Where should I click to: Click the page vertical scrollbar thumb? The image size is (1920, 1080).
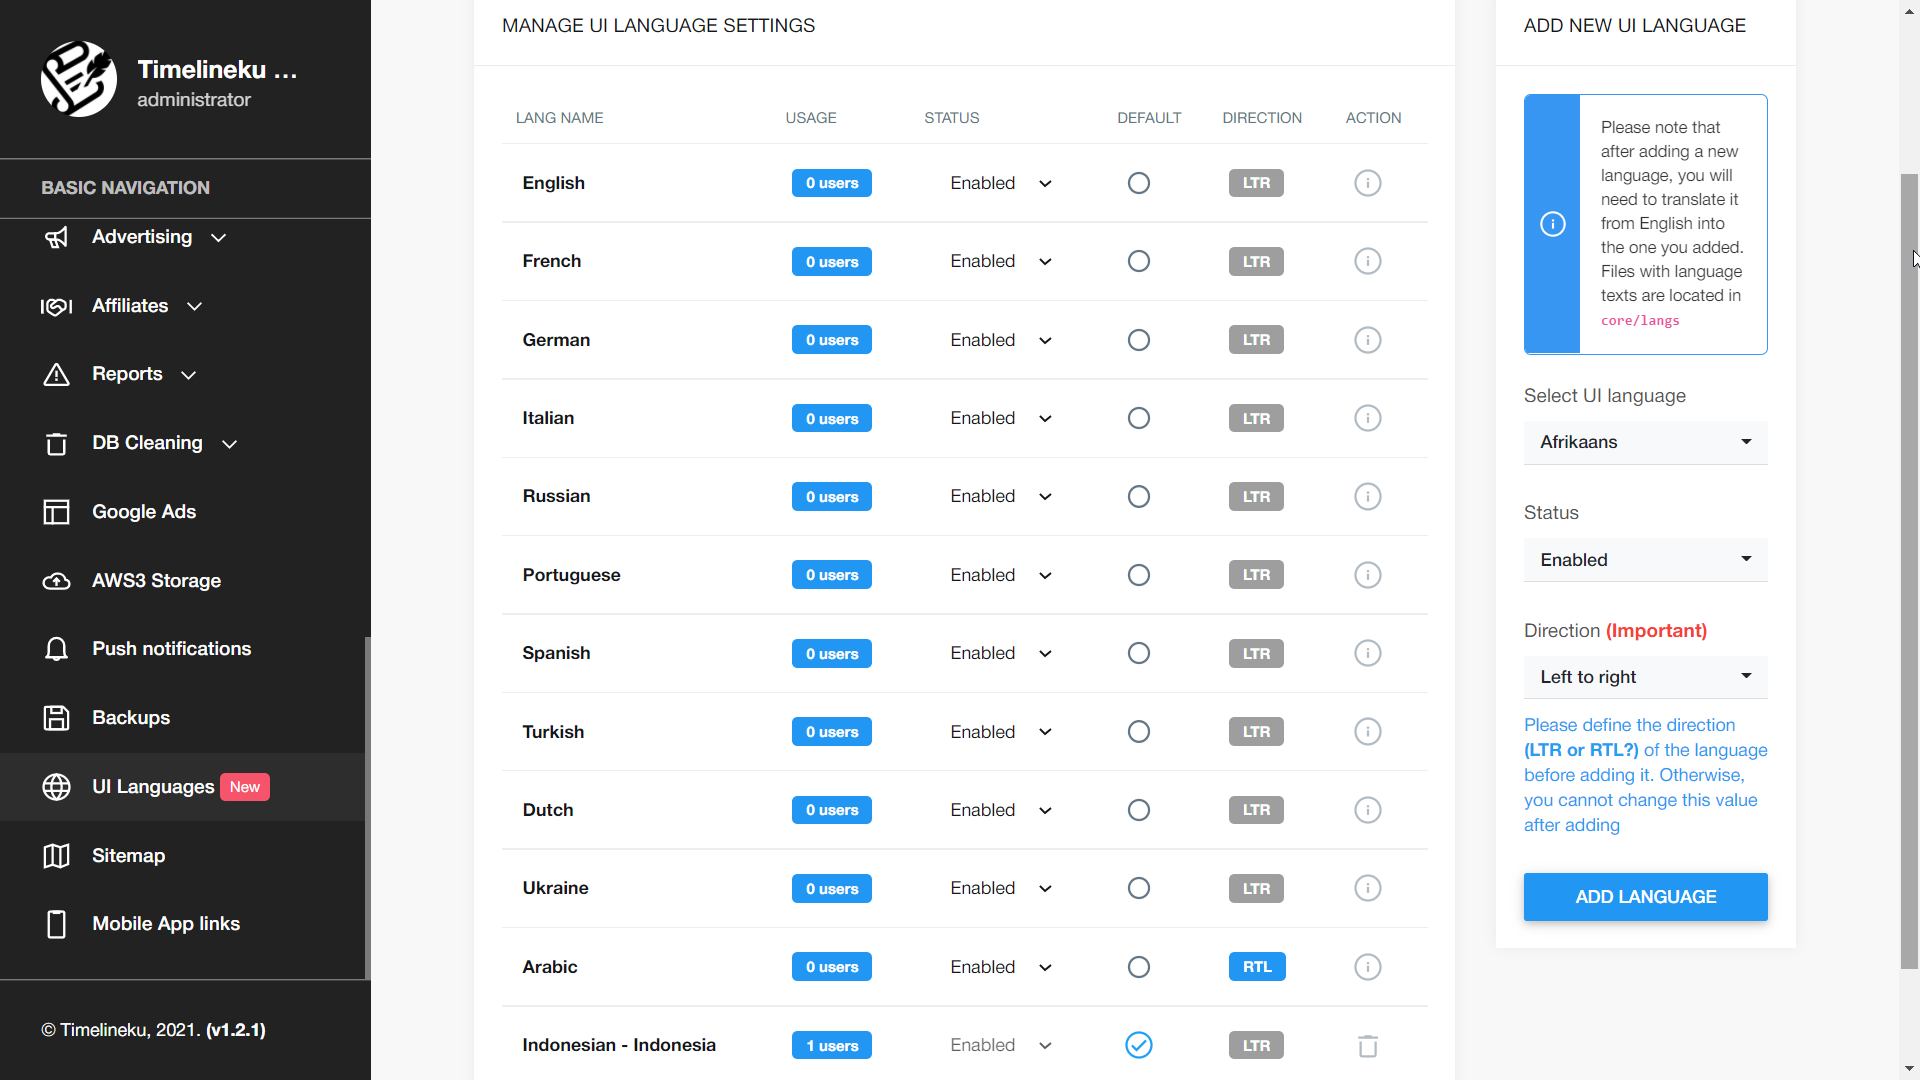(1909, 570)
